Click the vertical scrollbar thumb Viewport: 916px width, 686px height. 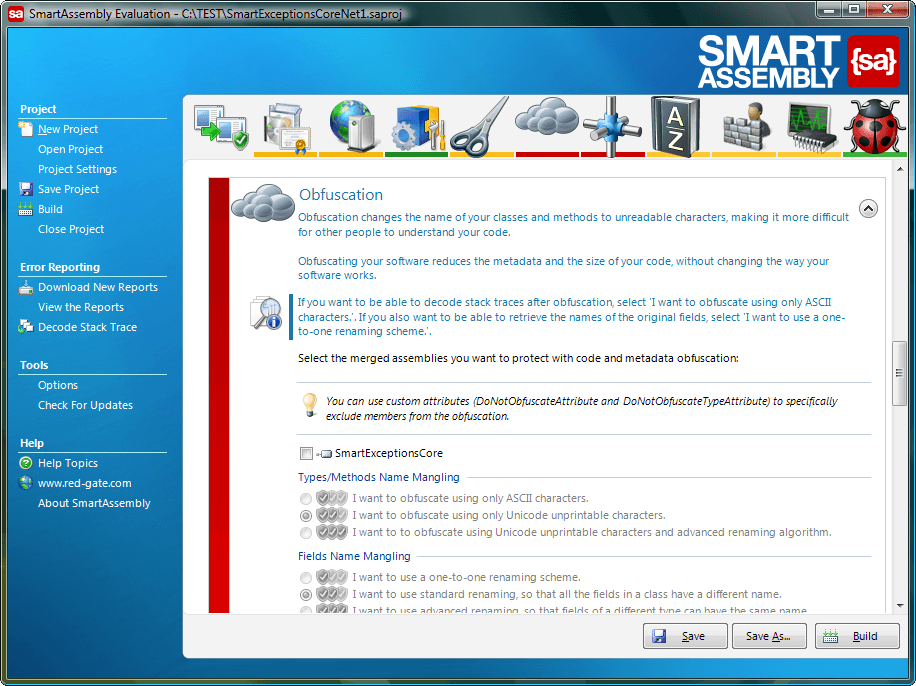pos(899,372)
